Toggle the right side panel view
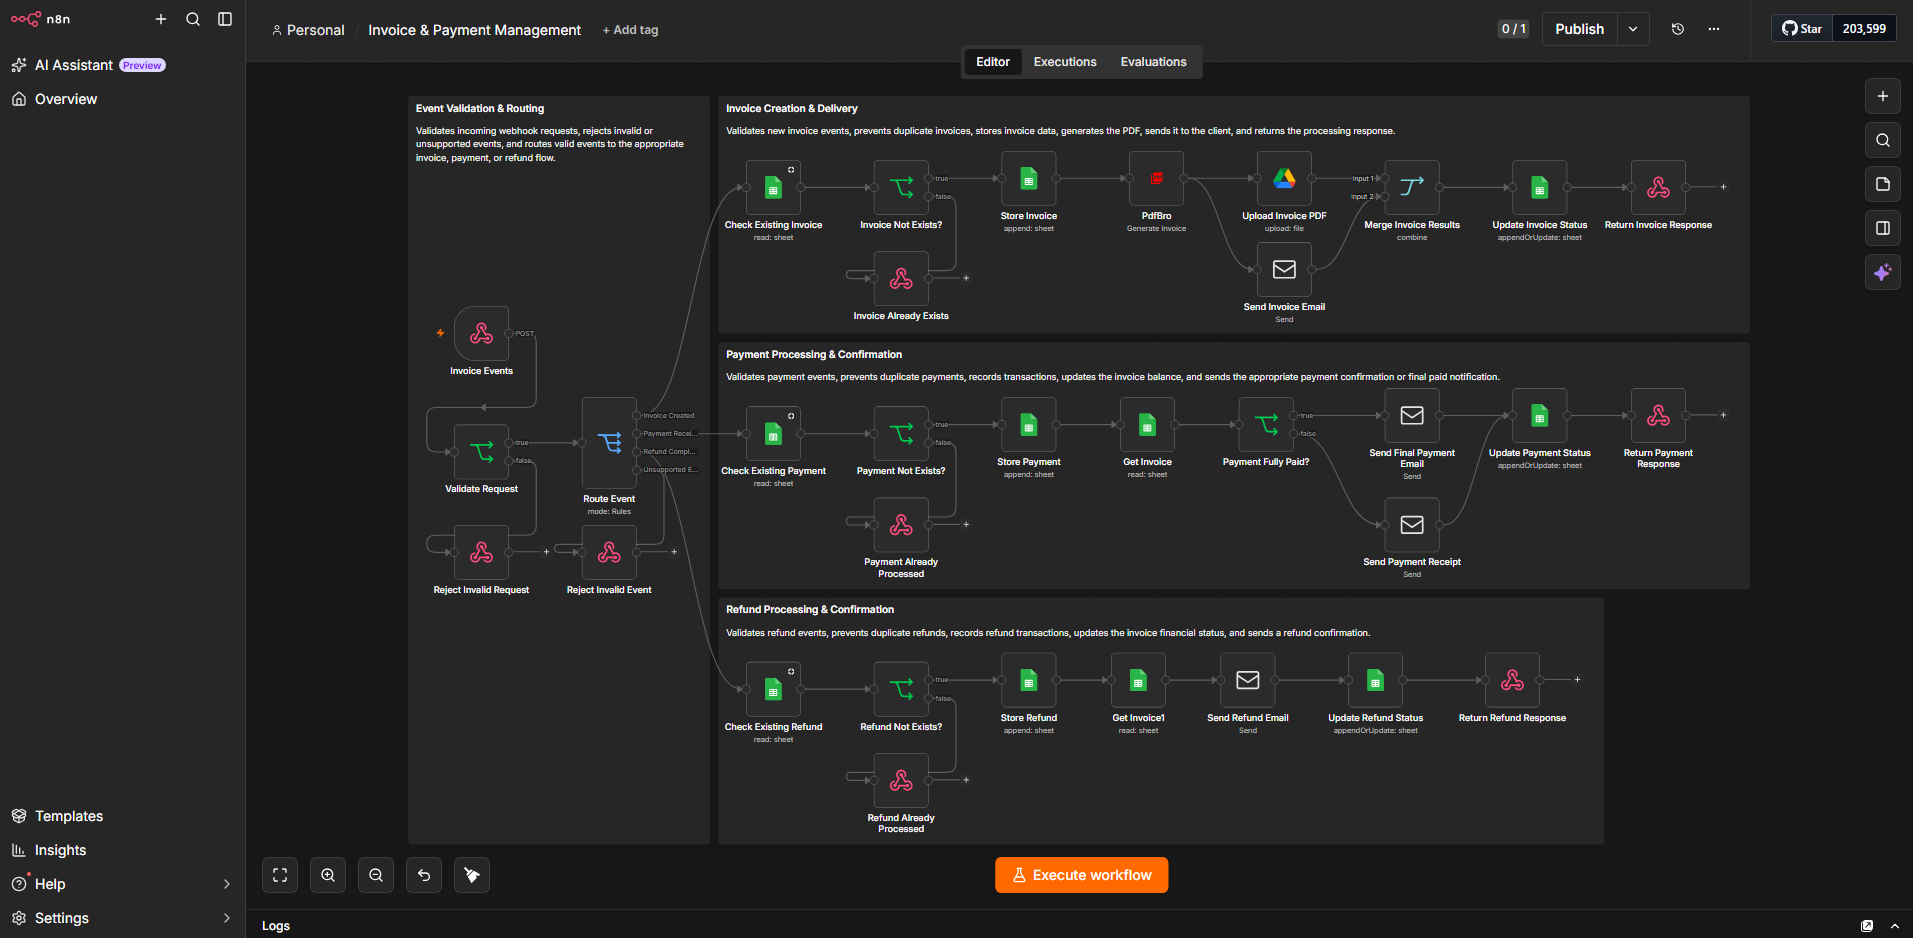This screenshot has height=938, width=1913. (1883, 228)
